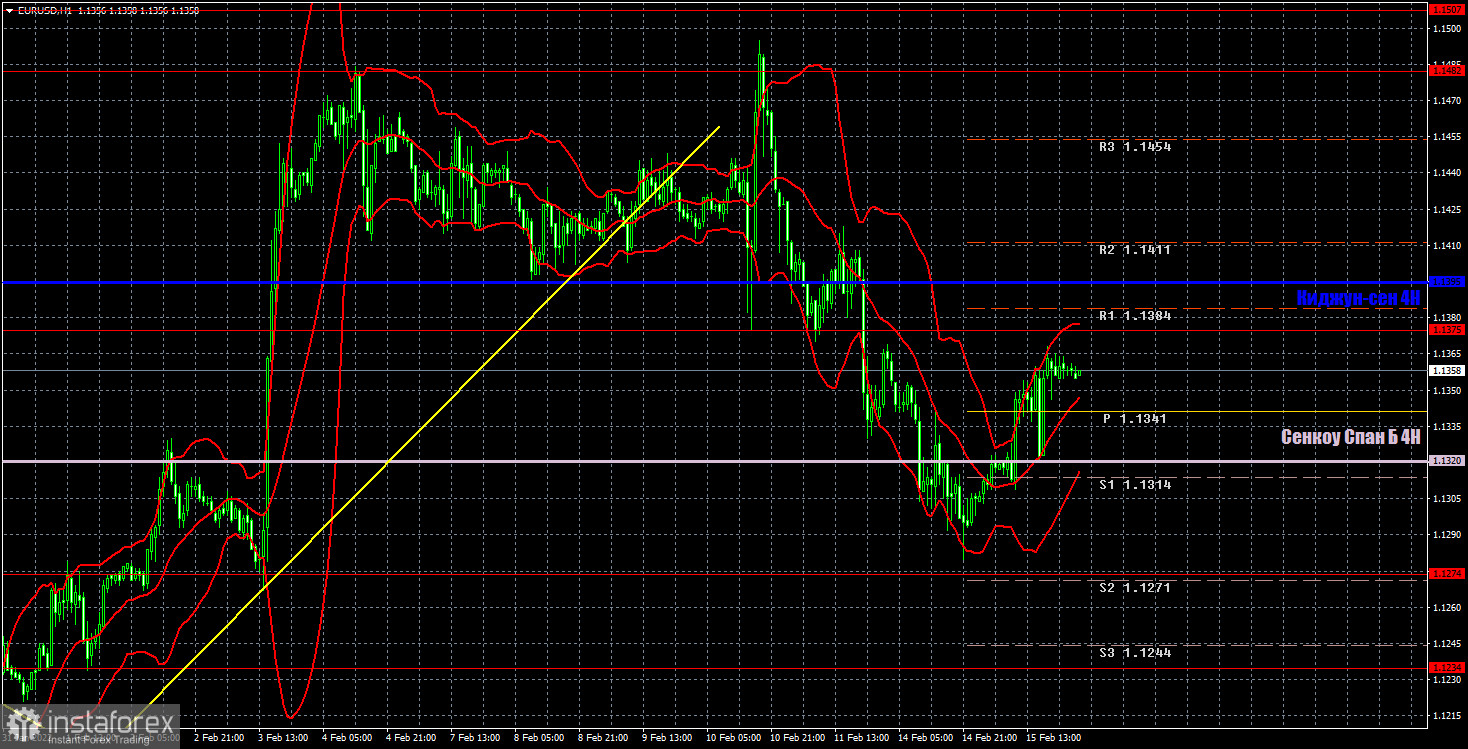This screenshot has width=1468, height=749.
Task: Click the 1.1305 value on price scale
Action: click(x=1446, y=498)
